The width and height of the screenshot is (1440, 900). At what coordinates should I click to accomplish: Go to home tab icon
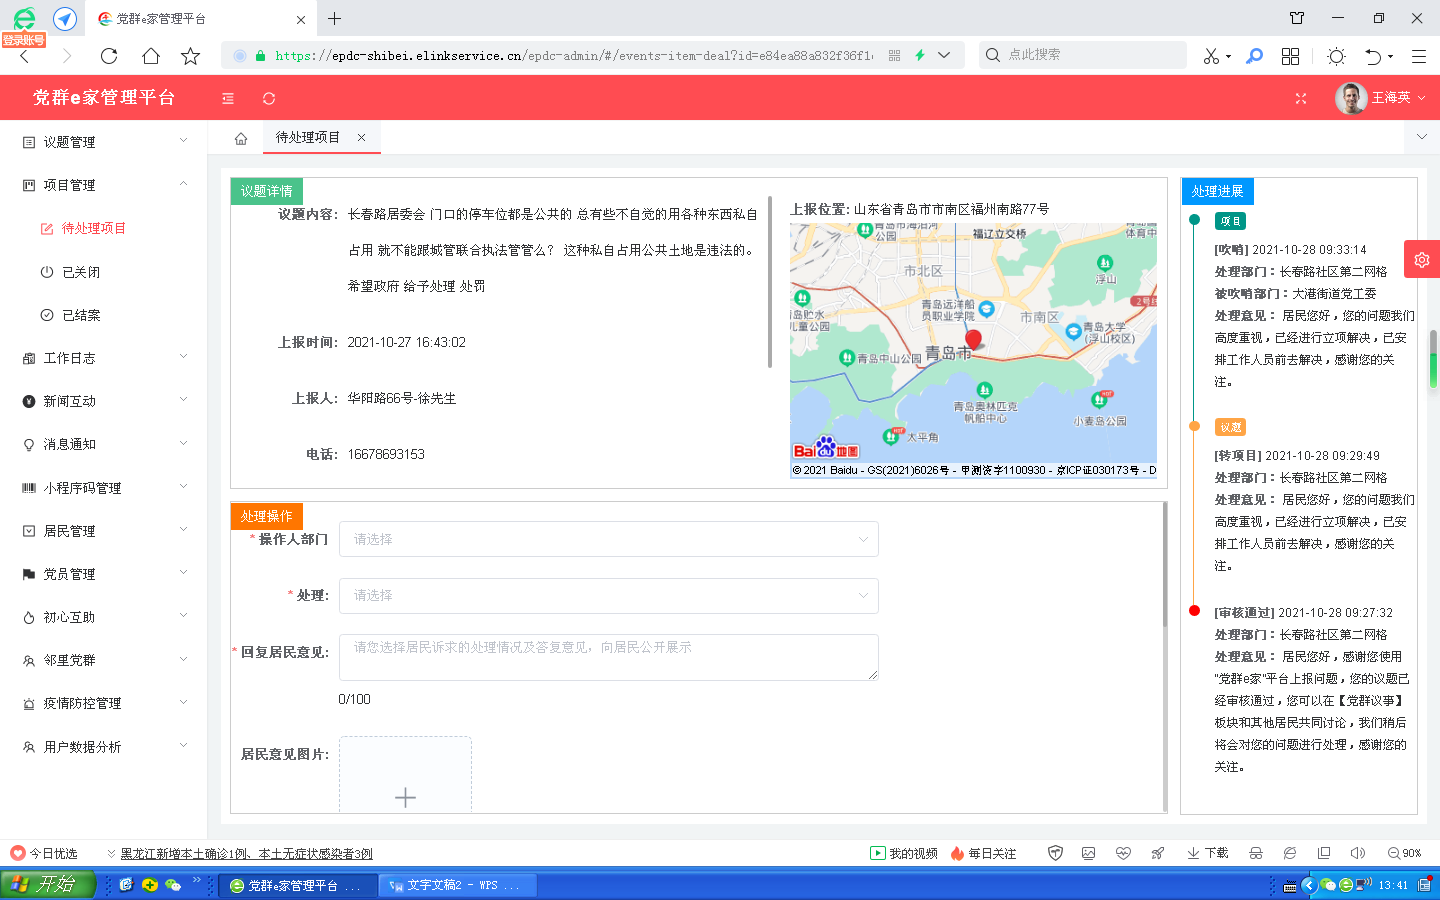pyautogui.click(x=241, y=138)
